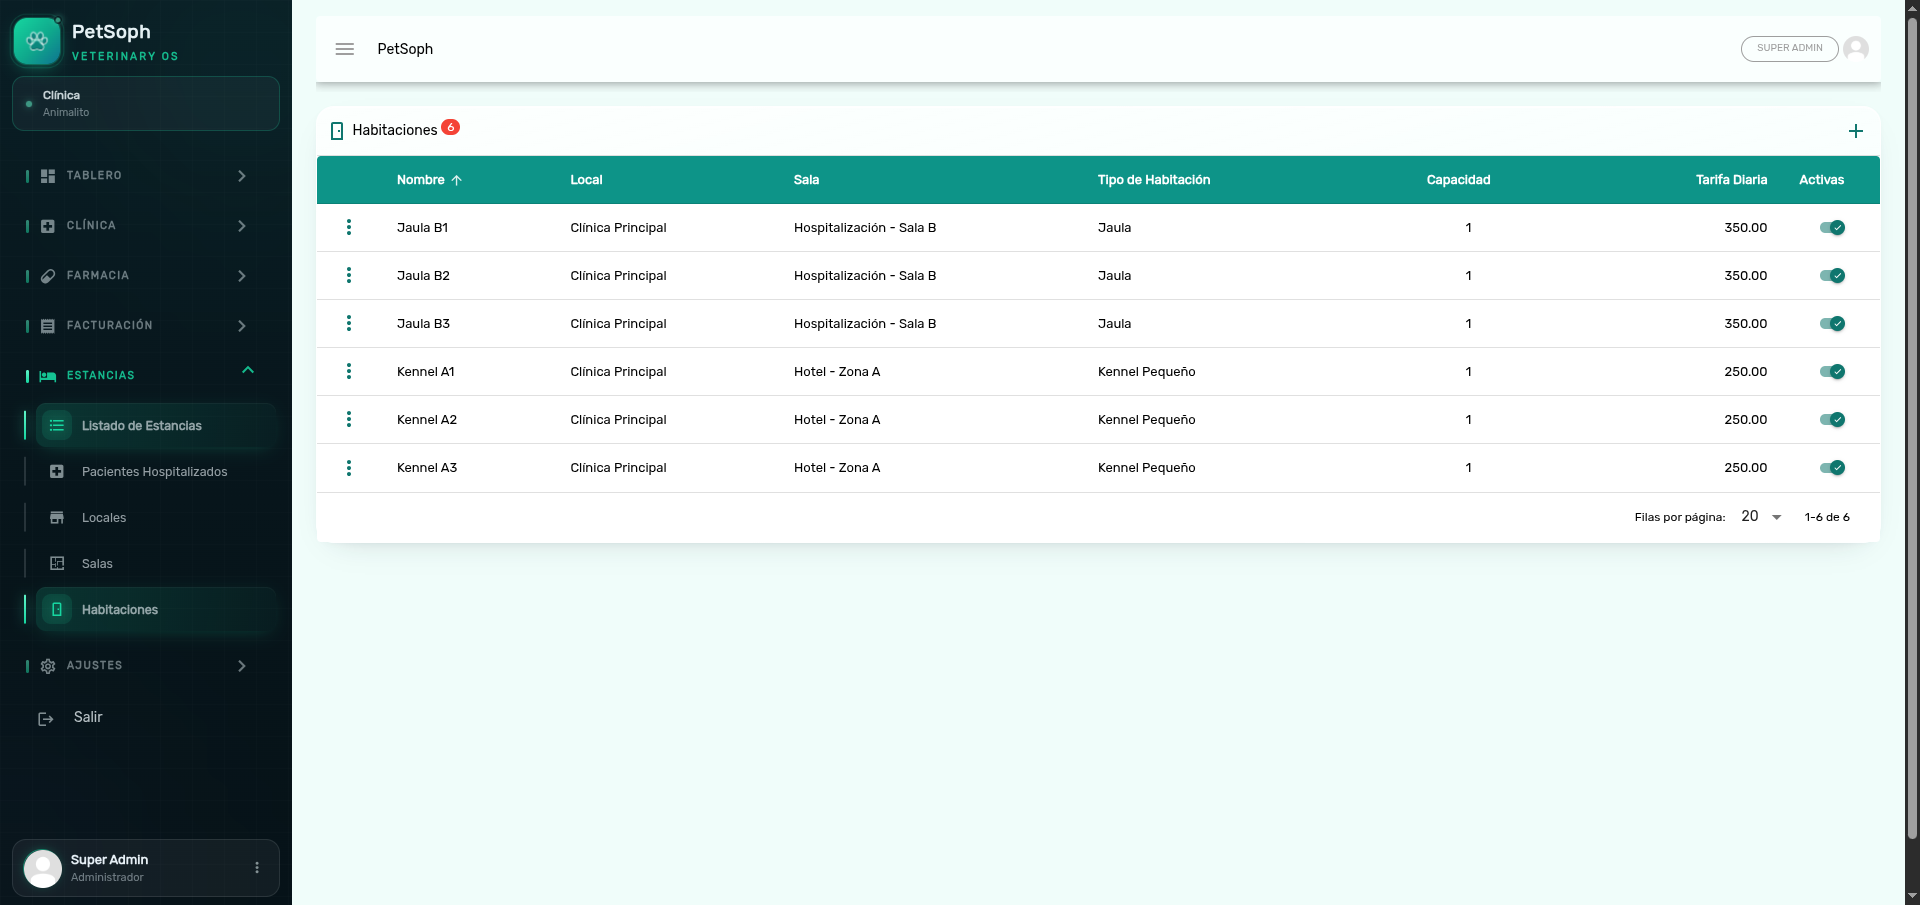Sort by Tipo de Habitación header
This screenshot has width=1920, height=905.
pos(1154,181)
